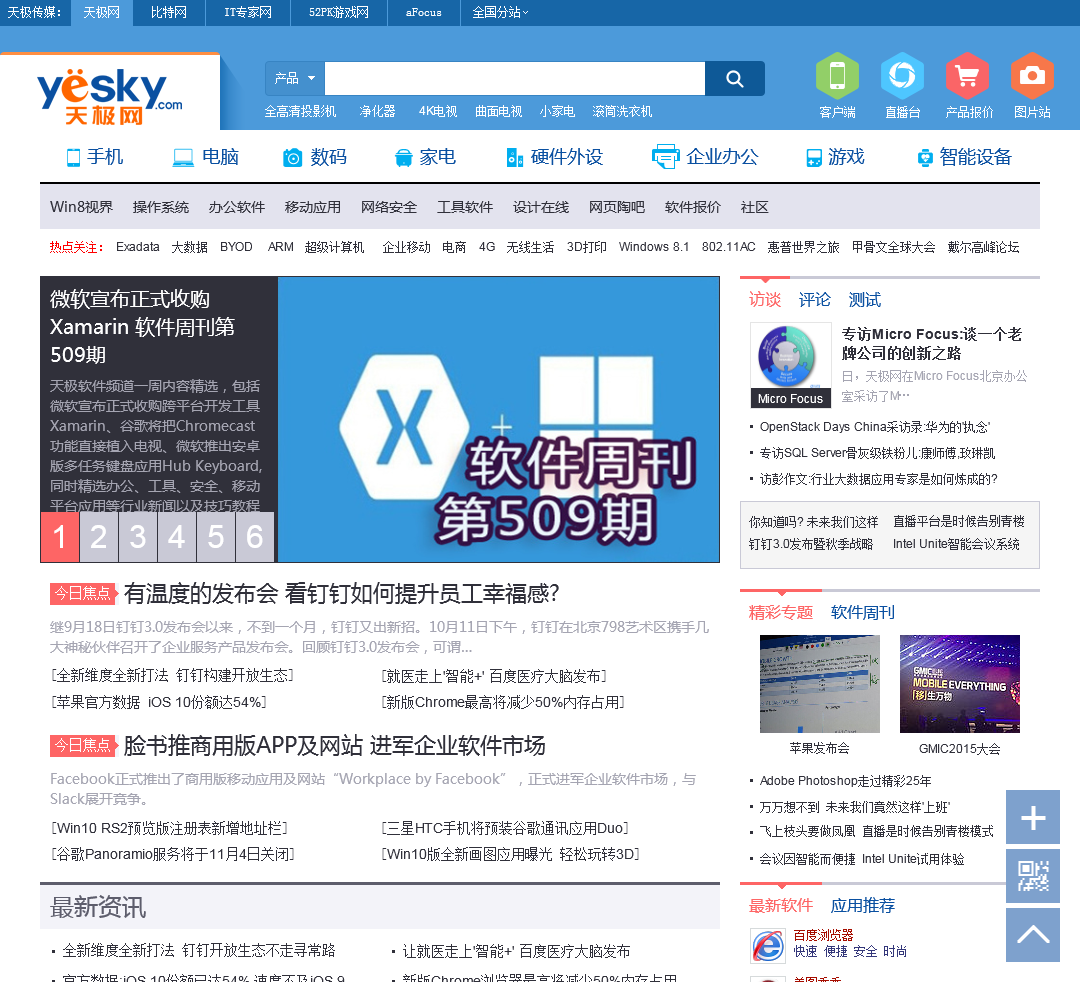Image resolution: width=1080 pixels, height=982 pixels.
Task: Select the 最新软件 tab
Action: point(780,905)
